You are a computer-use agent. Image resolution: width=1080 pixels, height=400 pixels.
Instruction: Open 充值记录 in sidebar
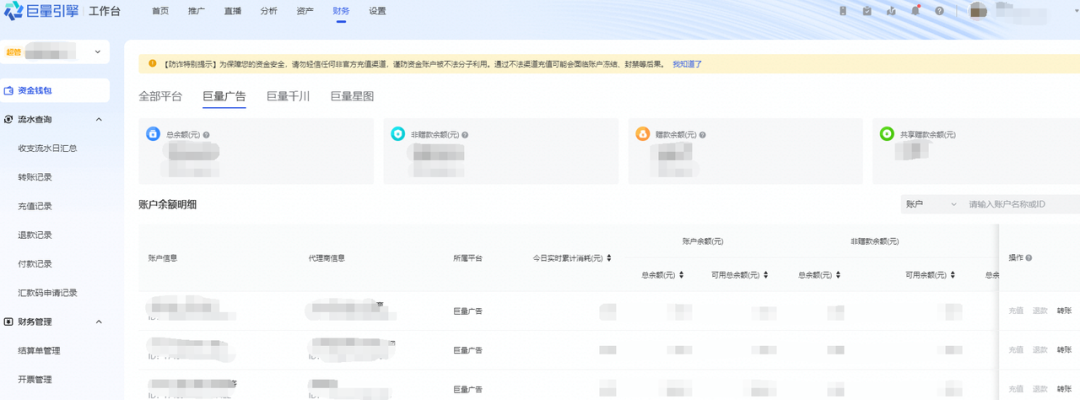click(34, 206)
